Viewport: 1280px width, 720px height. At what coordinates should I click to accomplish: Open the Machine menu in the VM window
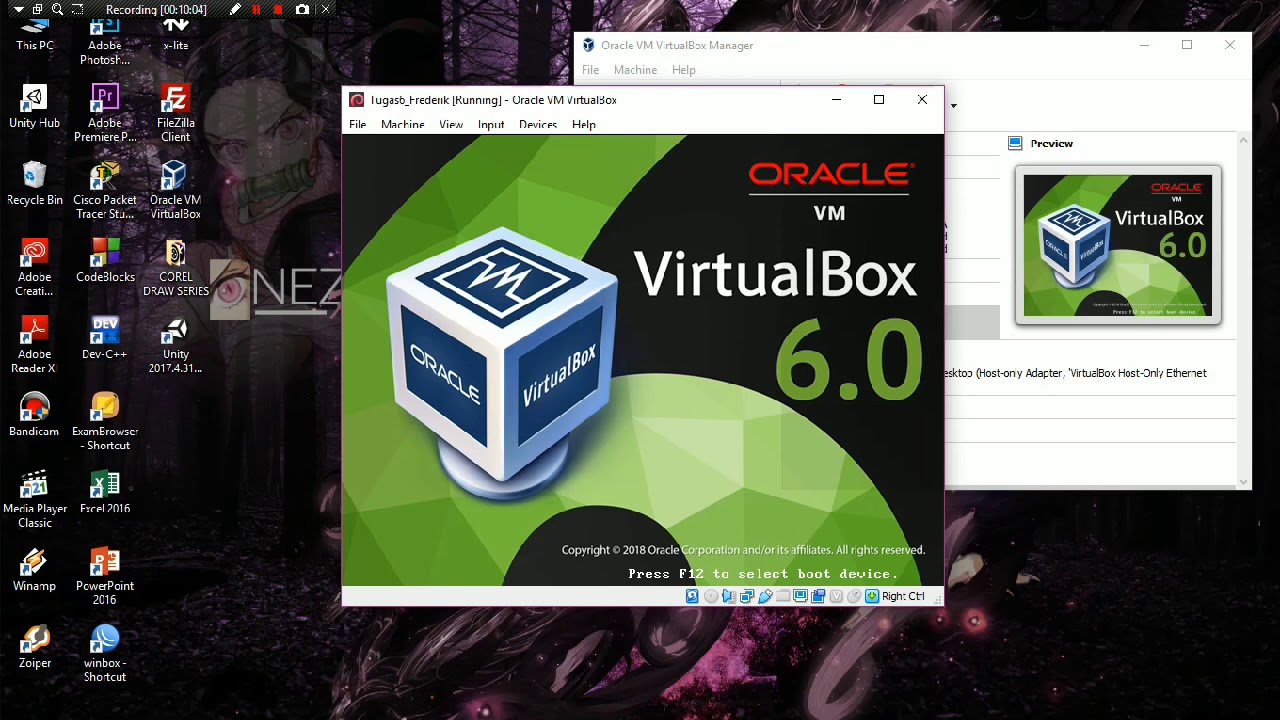click(402, 125)
